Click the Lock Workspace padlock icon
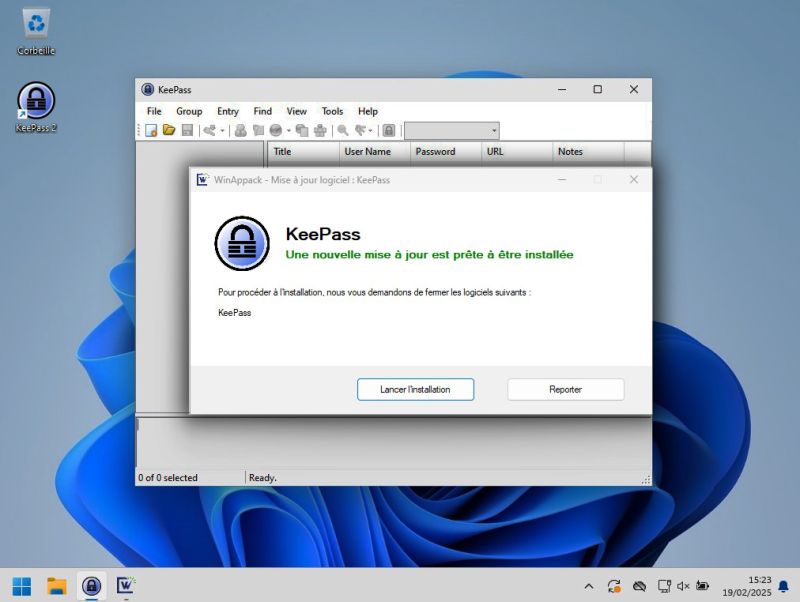This screenshot has width=800, height=602. point(389,130)
